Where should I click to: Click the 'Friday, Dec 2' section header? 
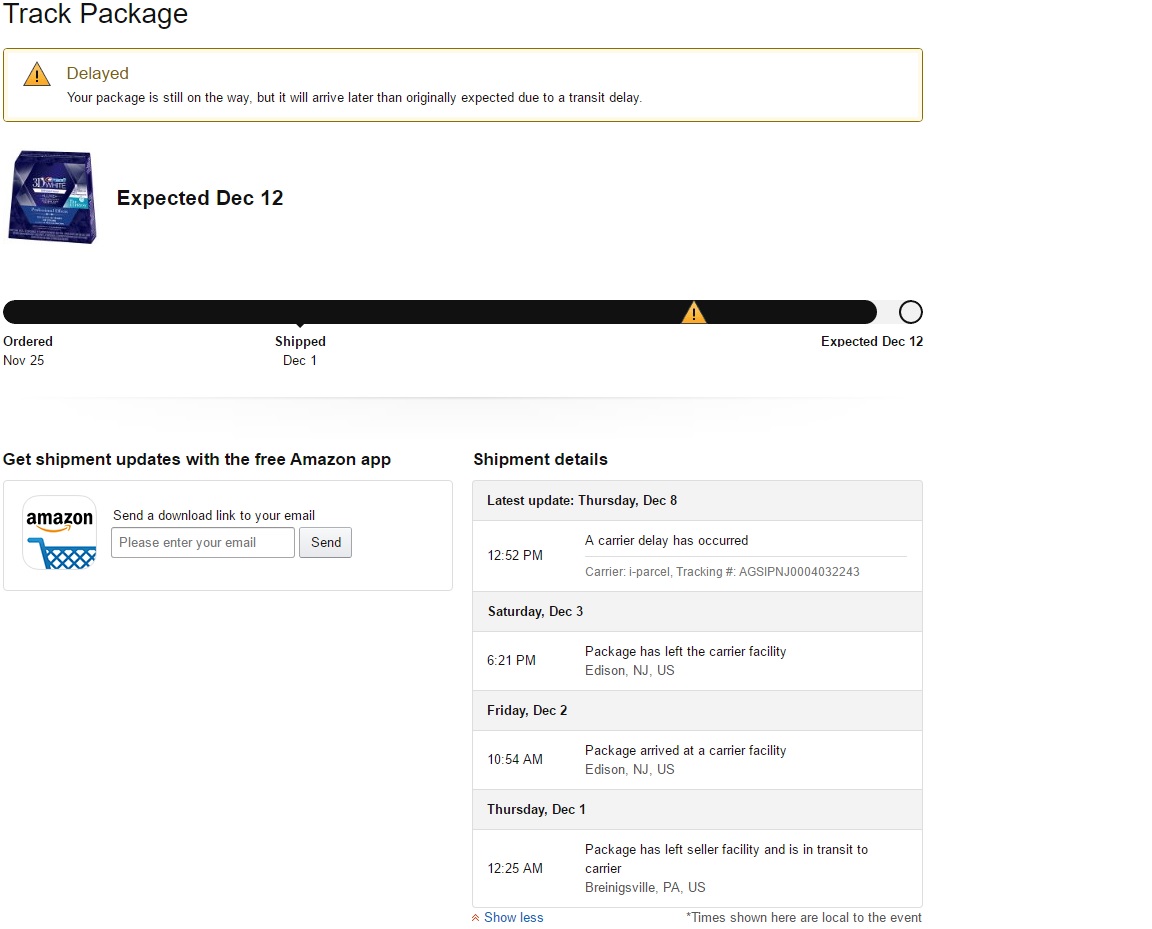(x=527, y=710)
